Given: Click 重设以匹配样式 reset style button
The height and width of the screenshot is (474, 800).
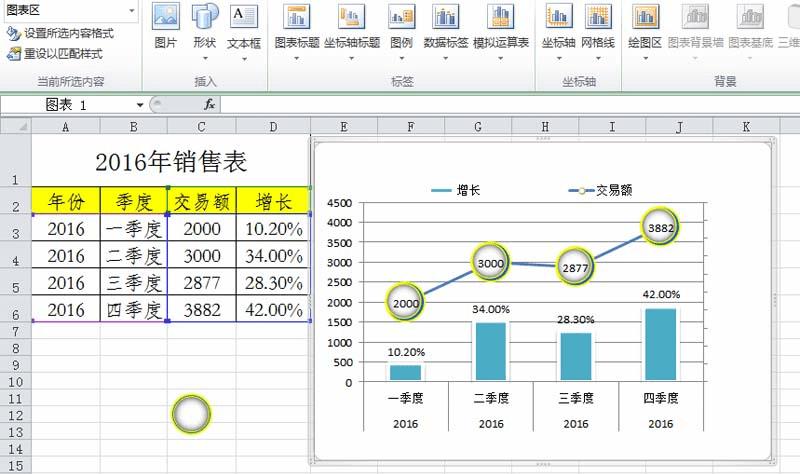Looking at the screenshot, I should pyautogui.click(x=55, y=54).
